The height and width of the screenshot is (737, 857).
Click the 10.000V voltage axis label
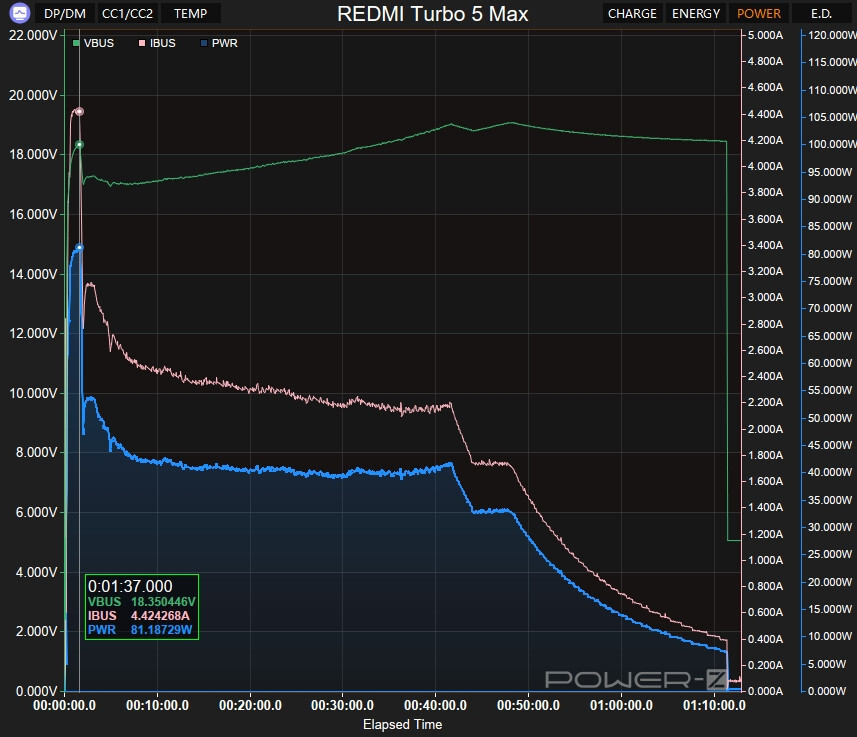pyautogui.click(x=33, y=393)
